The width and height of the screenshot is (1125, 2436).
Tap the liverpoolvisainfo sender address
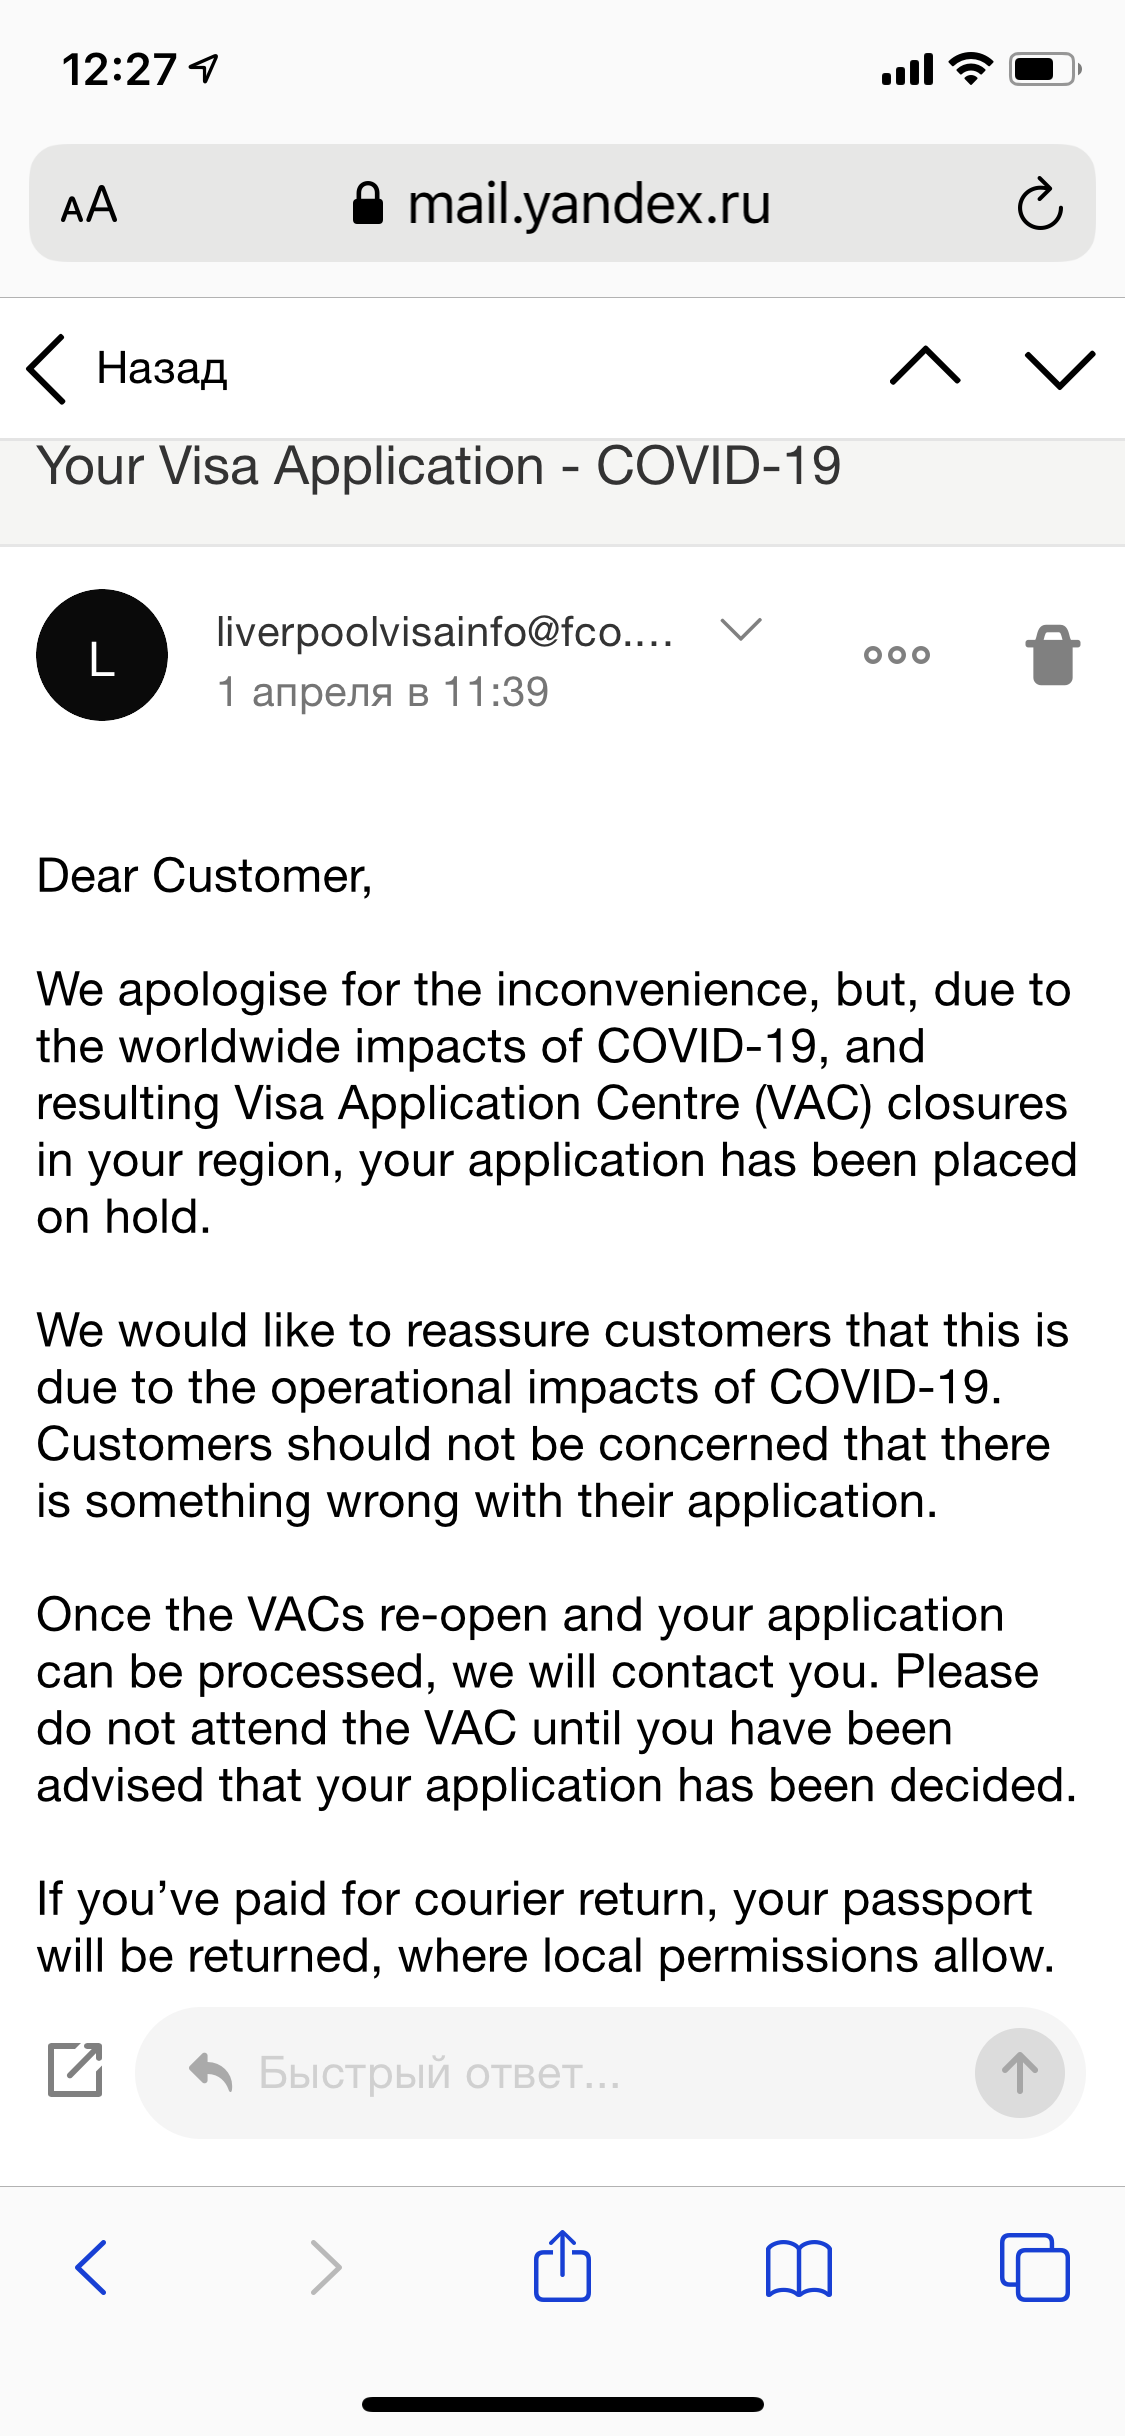pyautogui.click(x=444, y=632)
